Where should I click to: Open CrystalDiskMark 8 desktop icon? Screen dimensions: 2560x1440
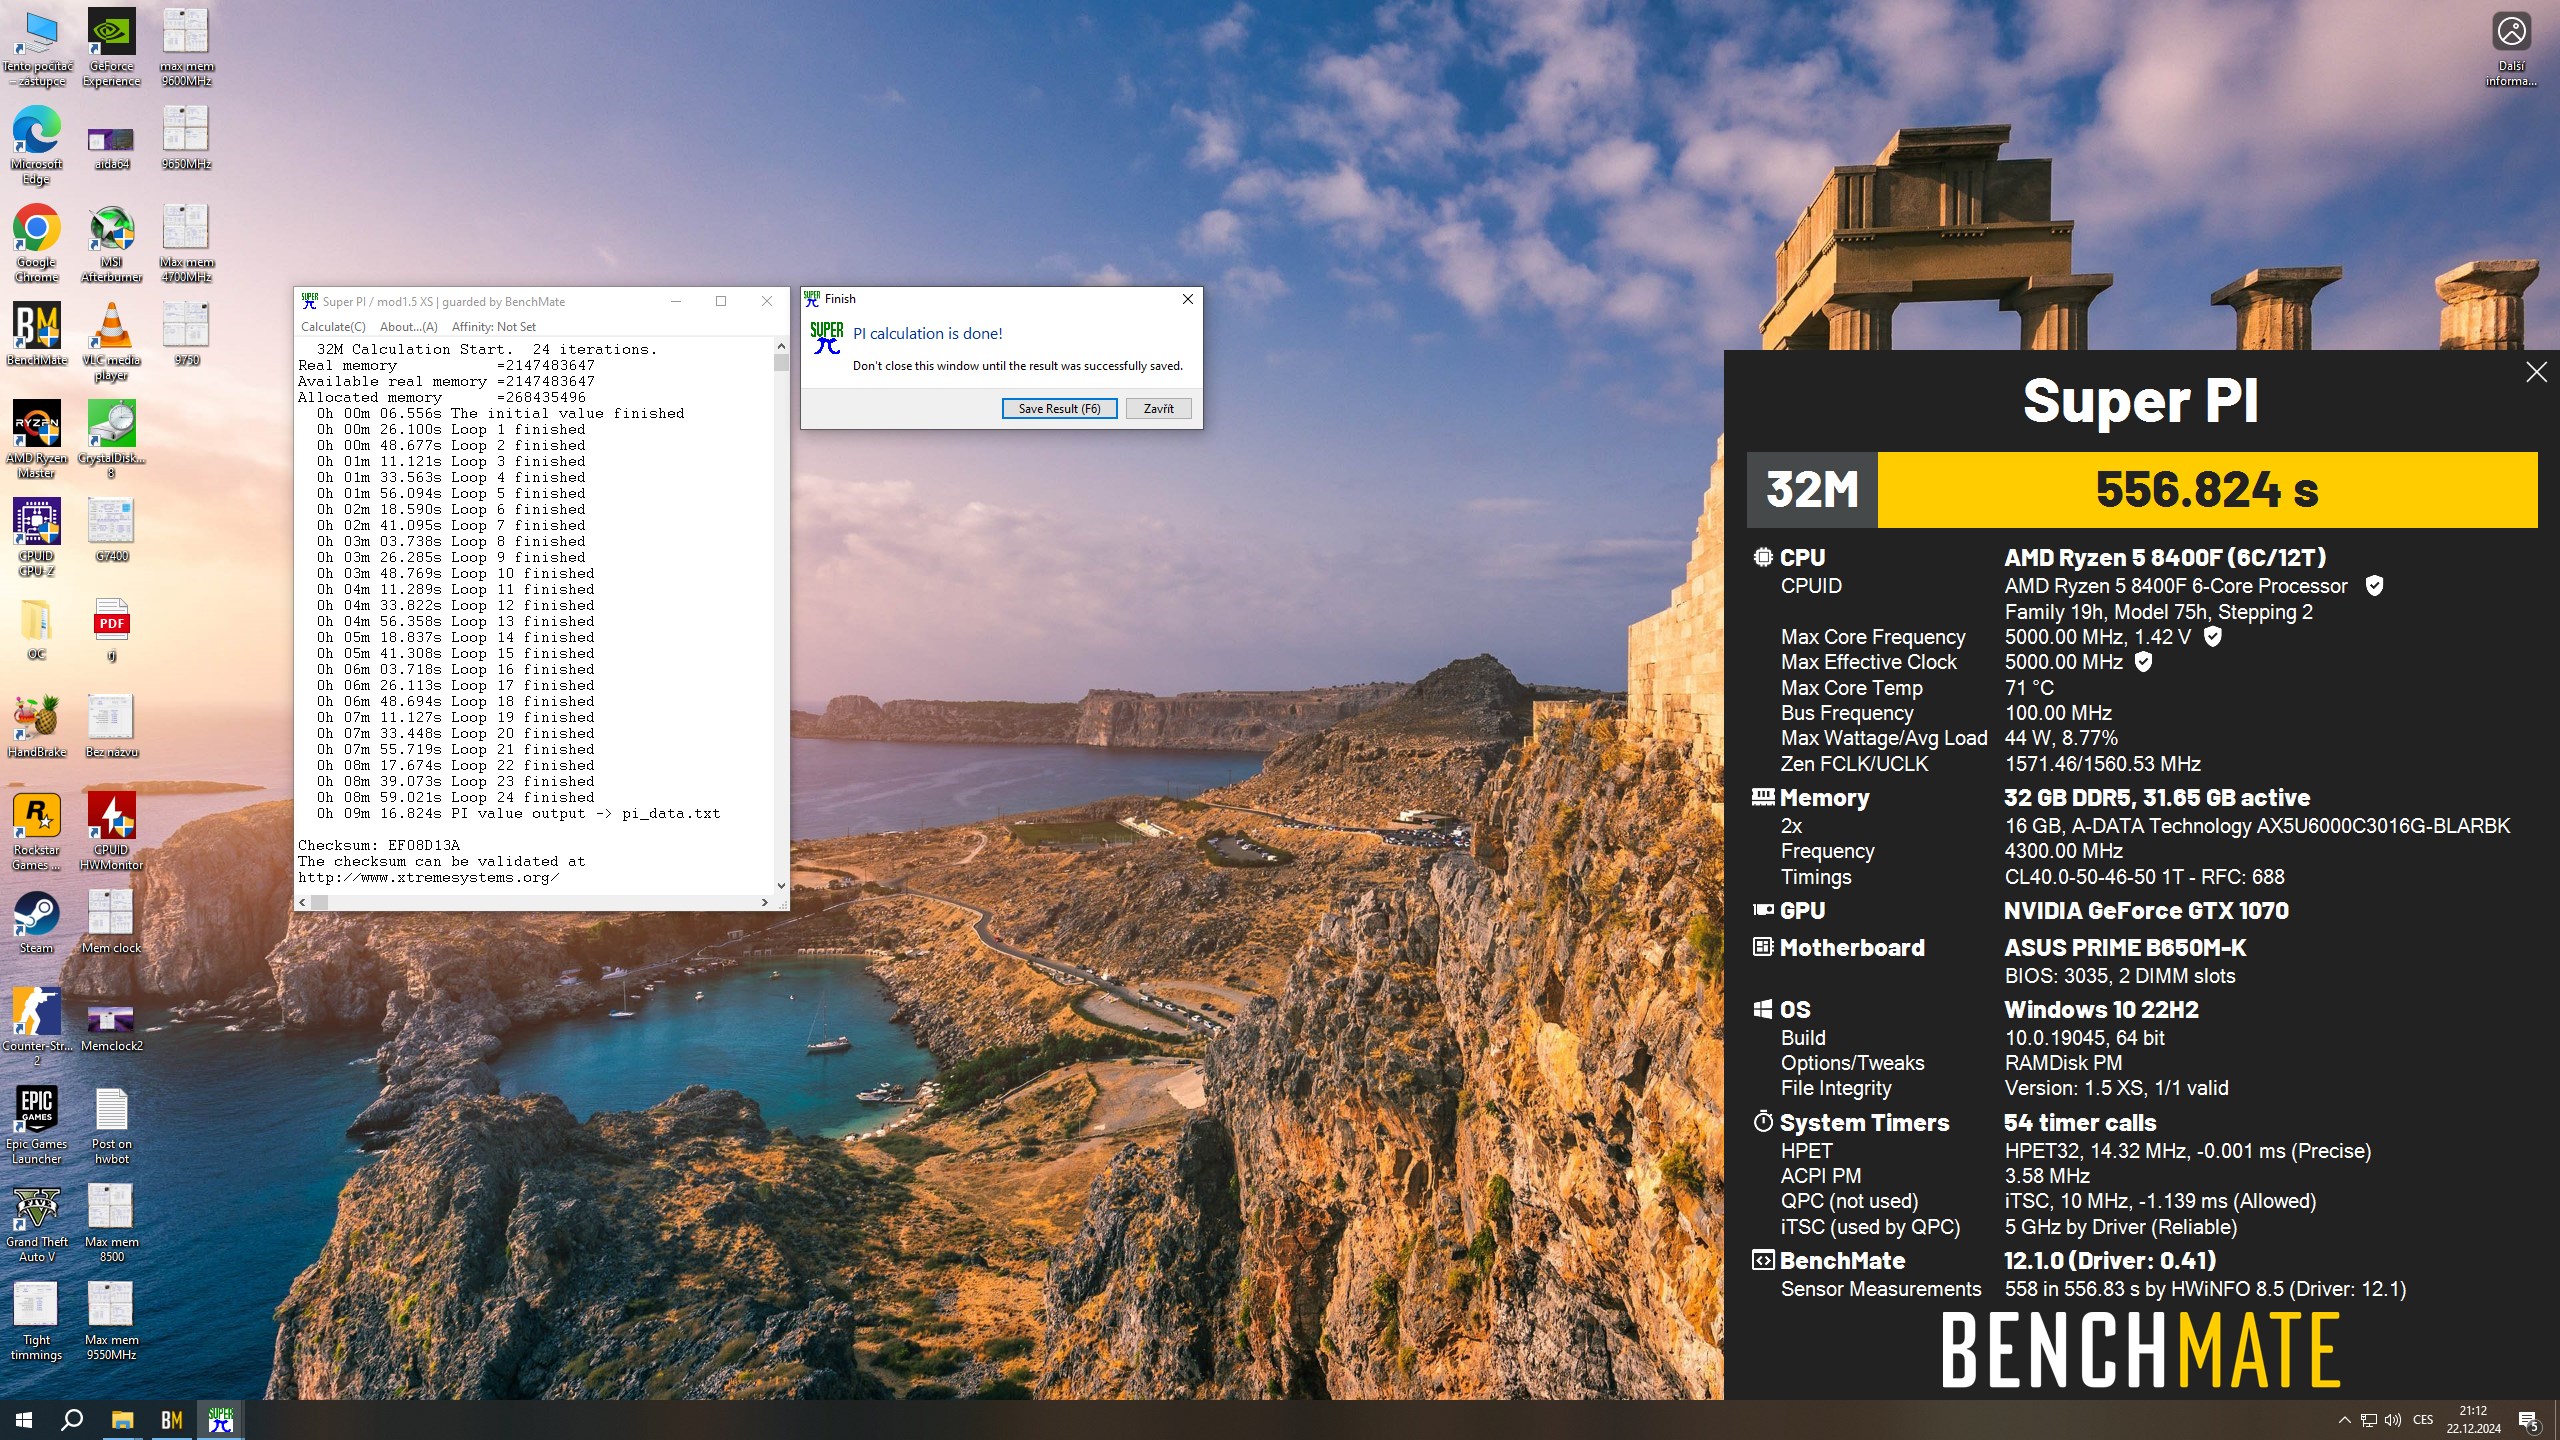[111, 439]
